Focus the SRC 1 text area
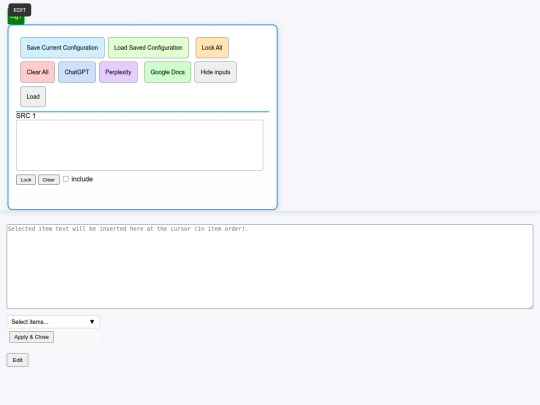The height and width of the screenshot is (405, 540). [140, 145]
